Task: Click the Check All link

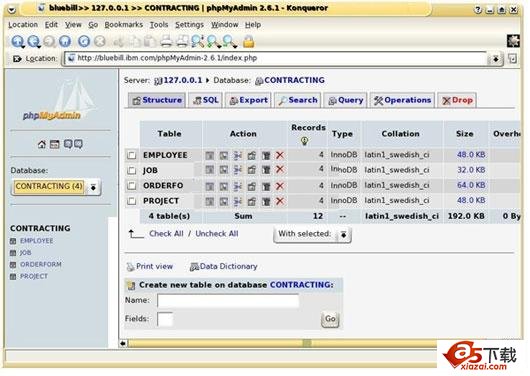Action: pos(166,234)
